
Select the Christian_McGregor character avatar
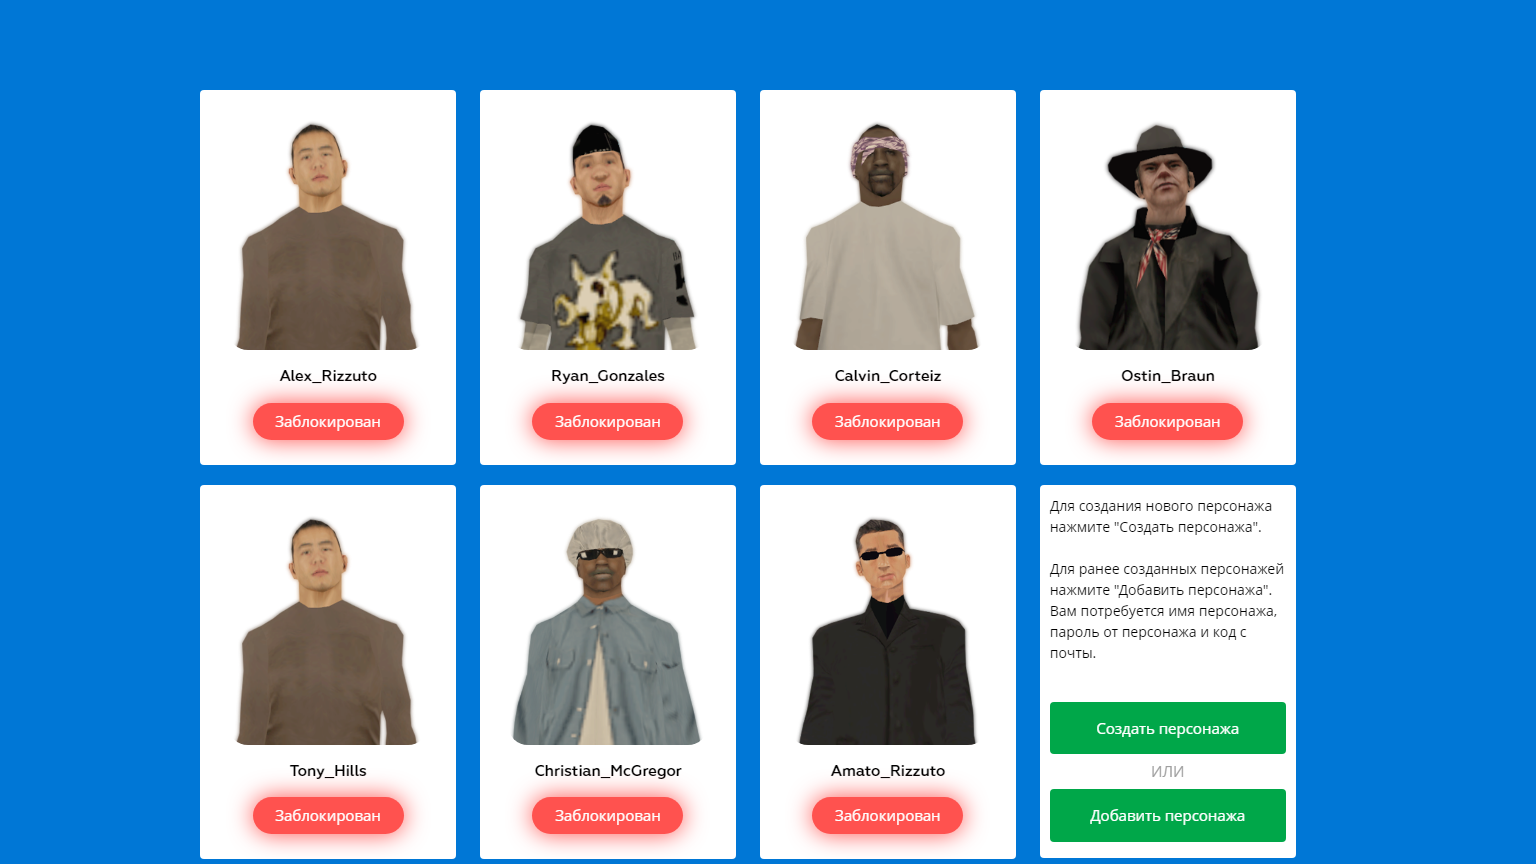[608, 630]
